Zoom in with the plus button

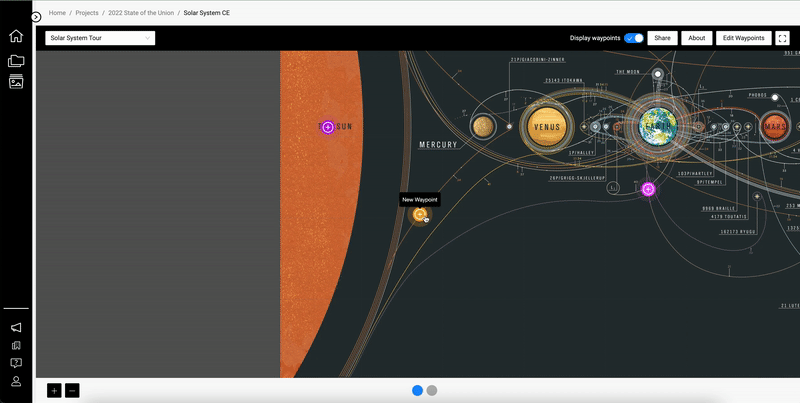point(54,390)
